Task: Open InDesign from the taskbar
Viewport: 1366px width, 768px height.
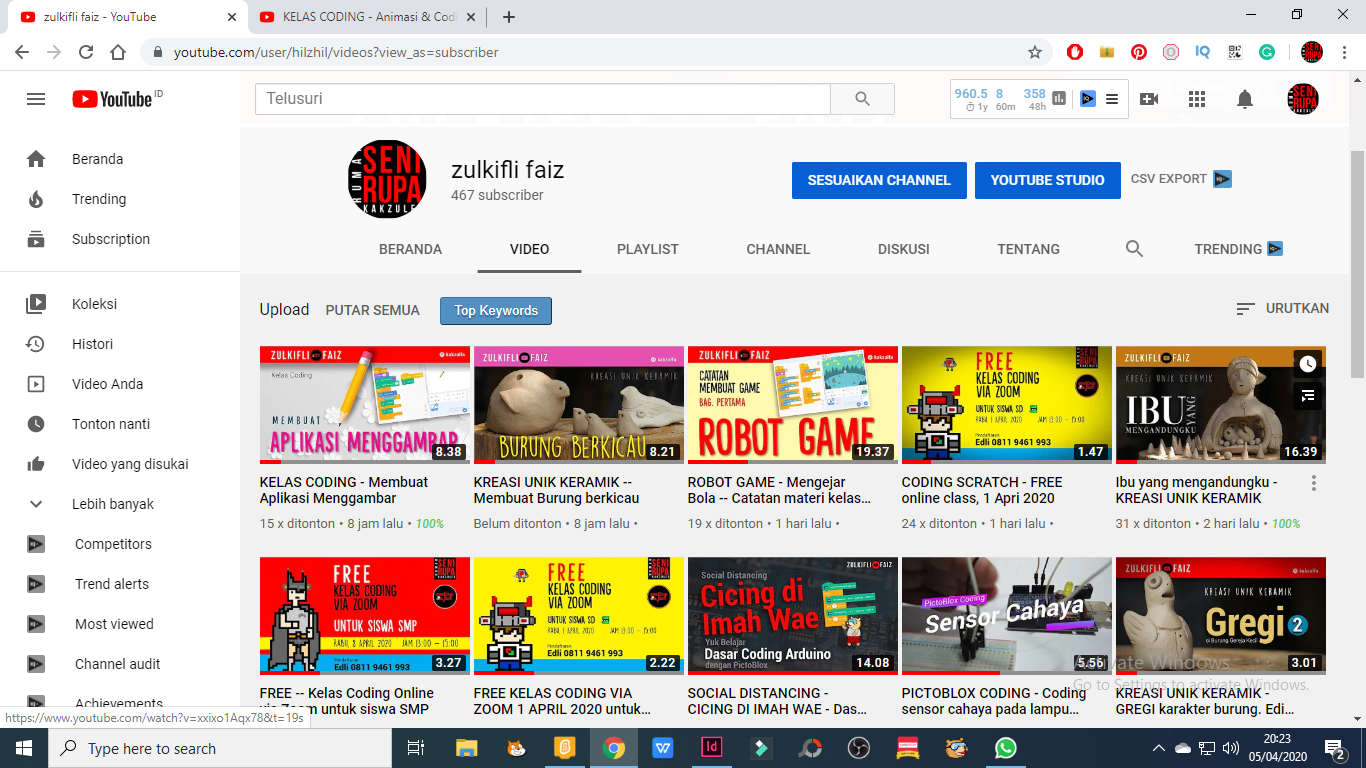Action: (712, 748)
